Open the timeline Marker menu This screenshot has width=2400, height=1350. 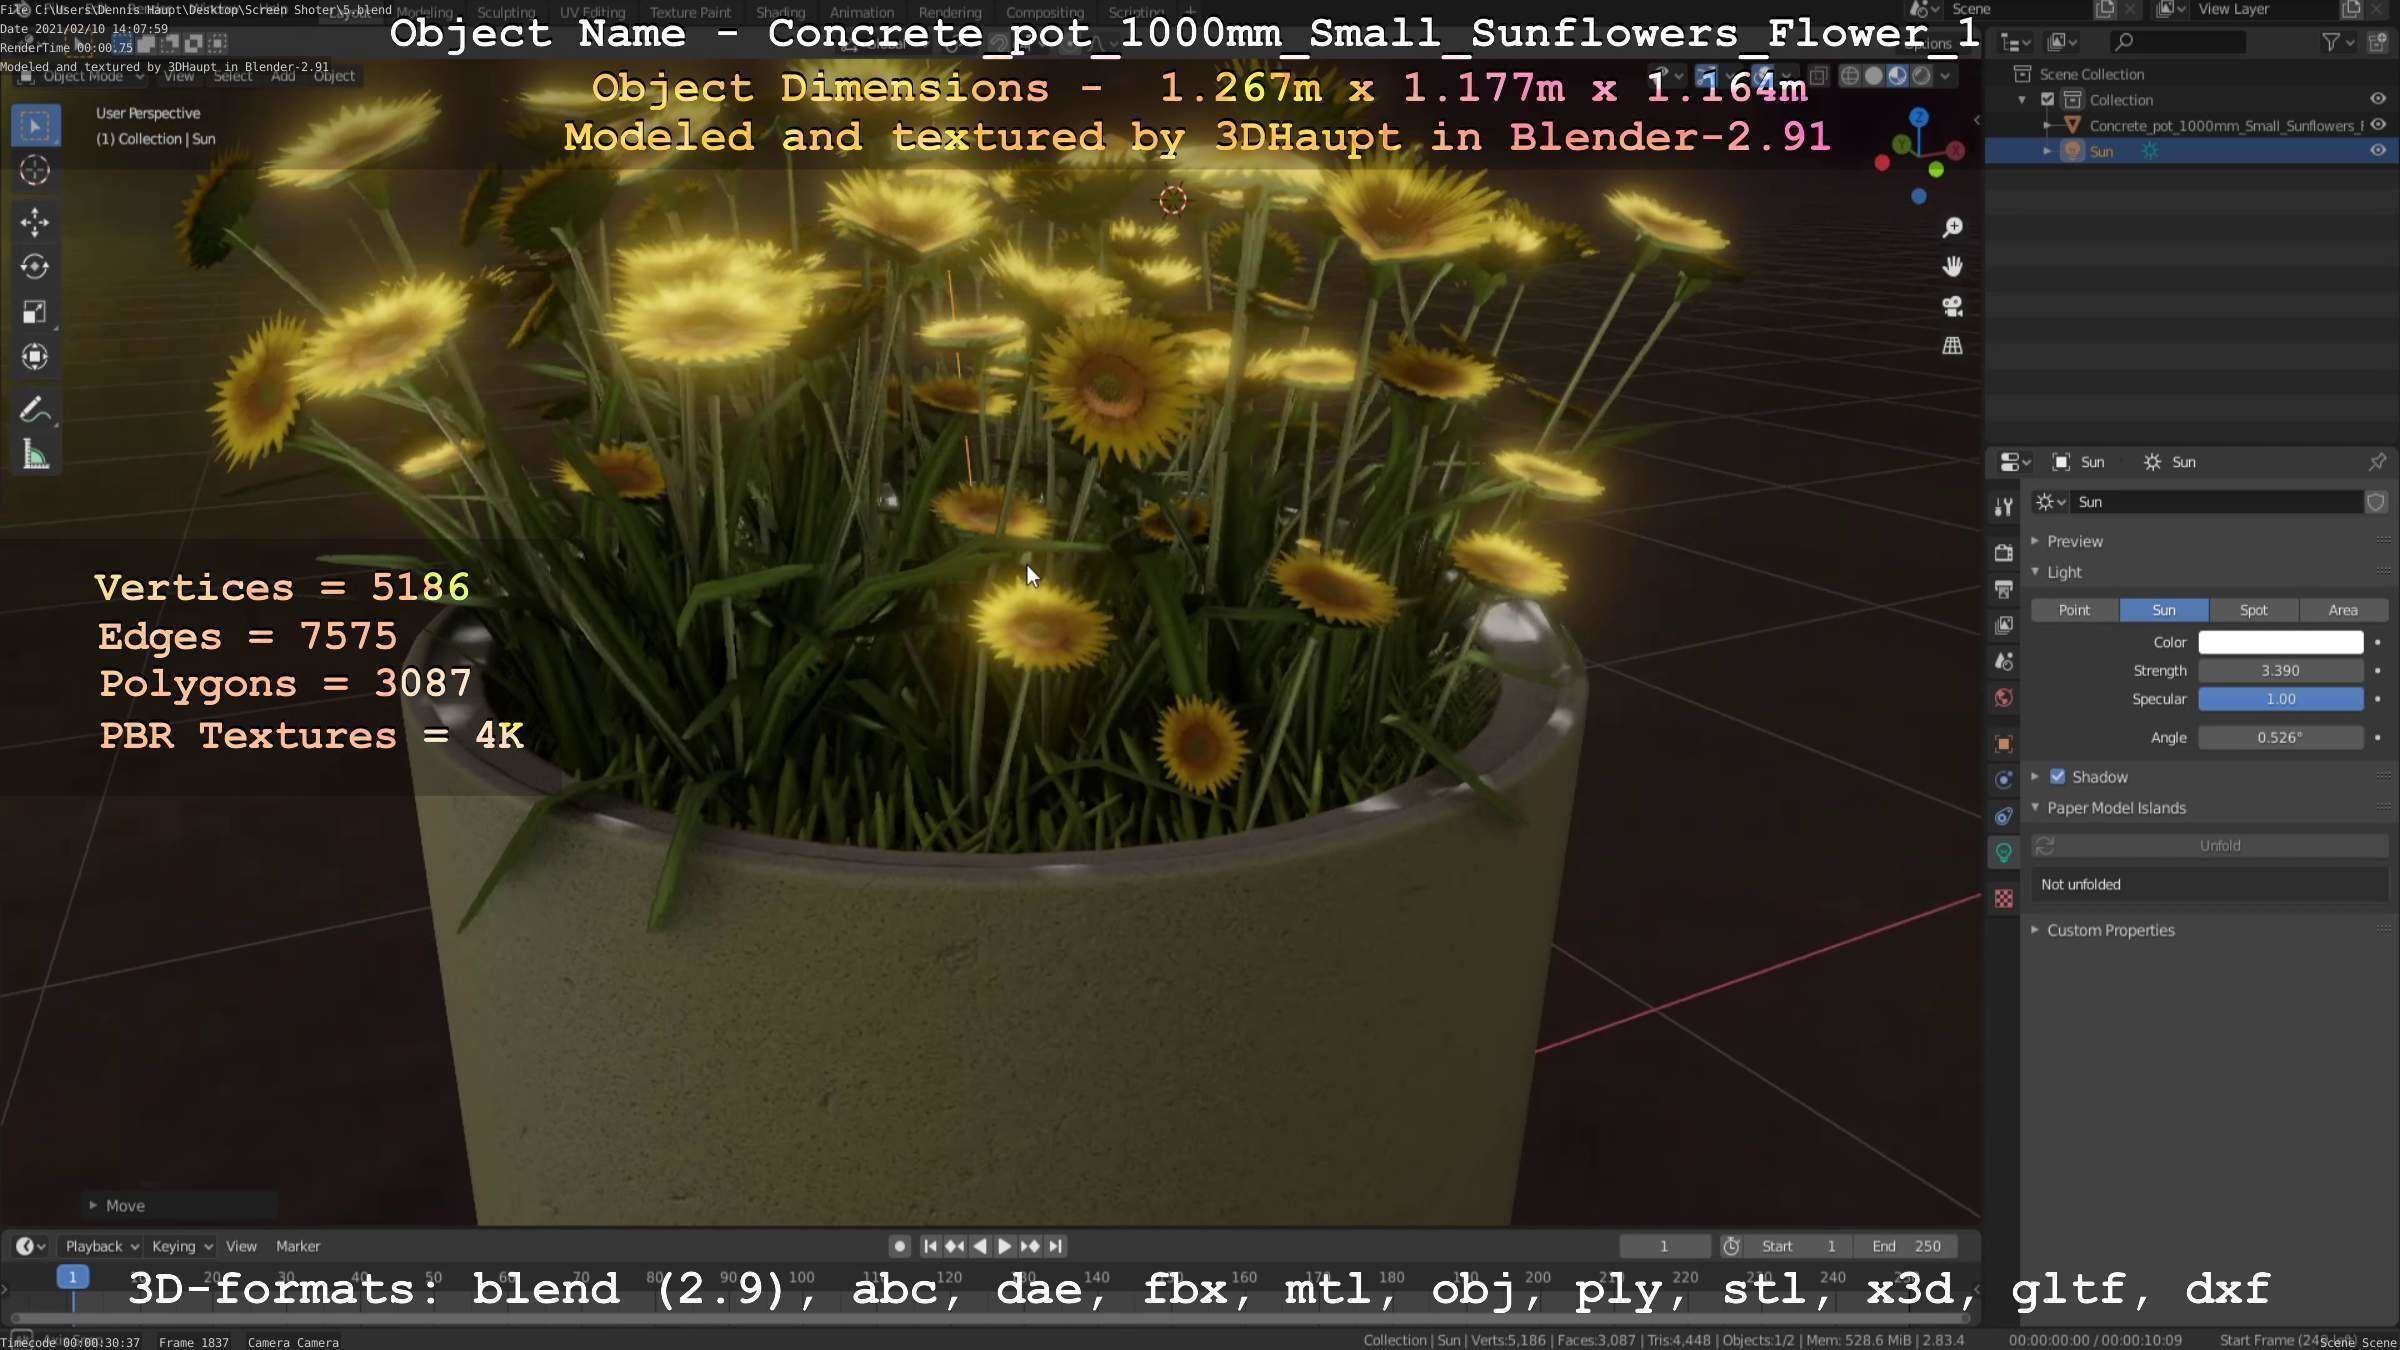pos(298,1246)
